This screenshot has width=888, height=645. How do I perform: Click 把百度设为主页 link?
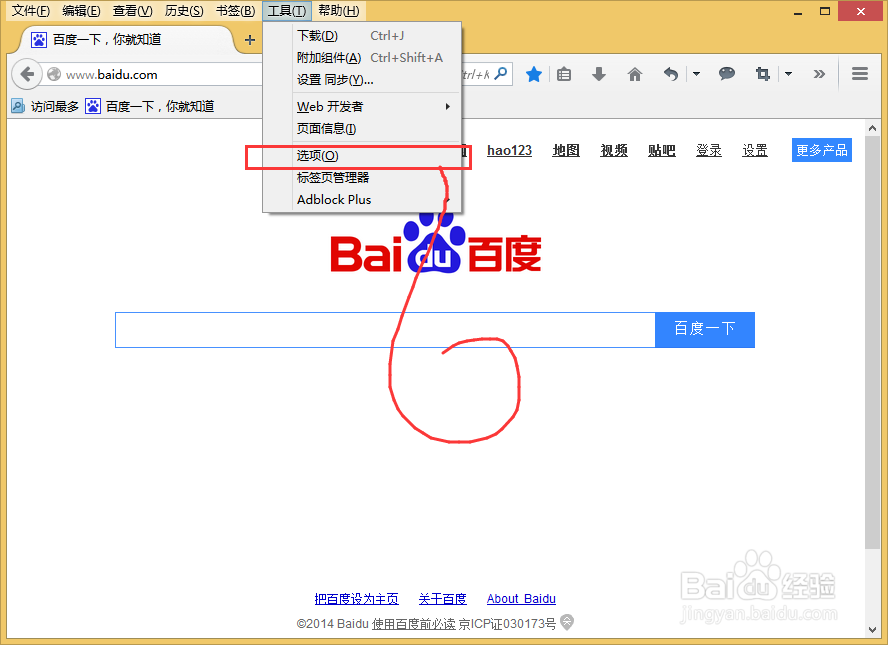click(x=357, y=599)
